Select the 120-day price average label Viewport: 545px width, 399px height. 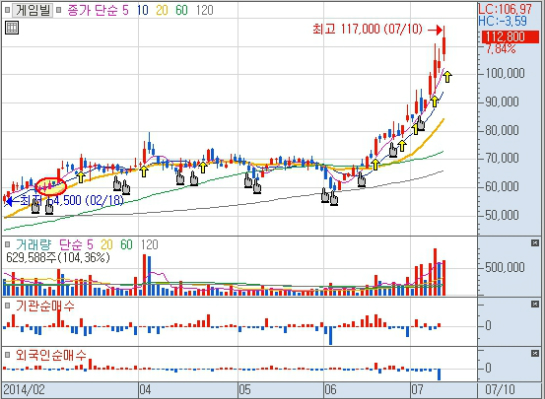(x=204, y=10)
